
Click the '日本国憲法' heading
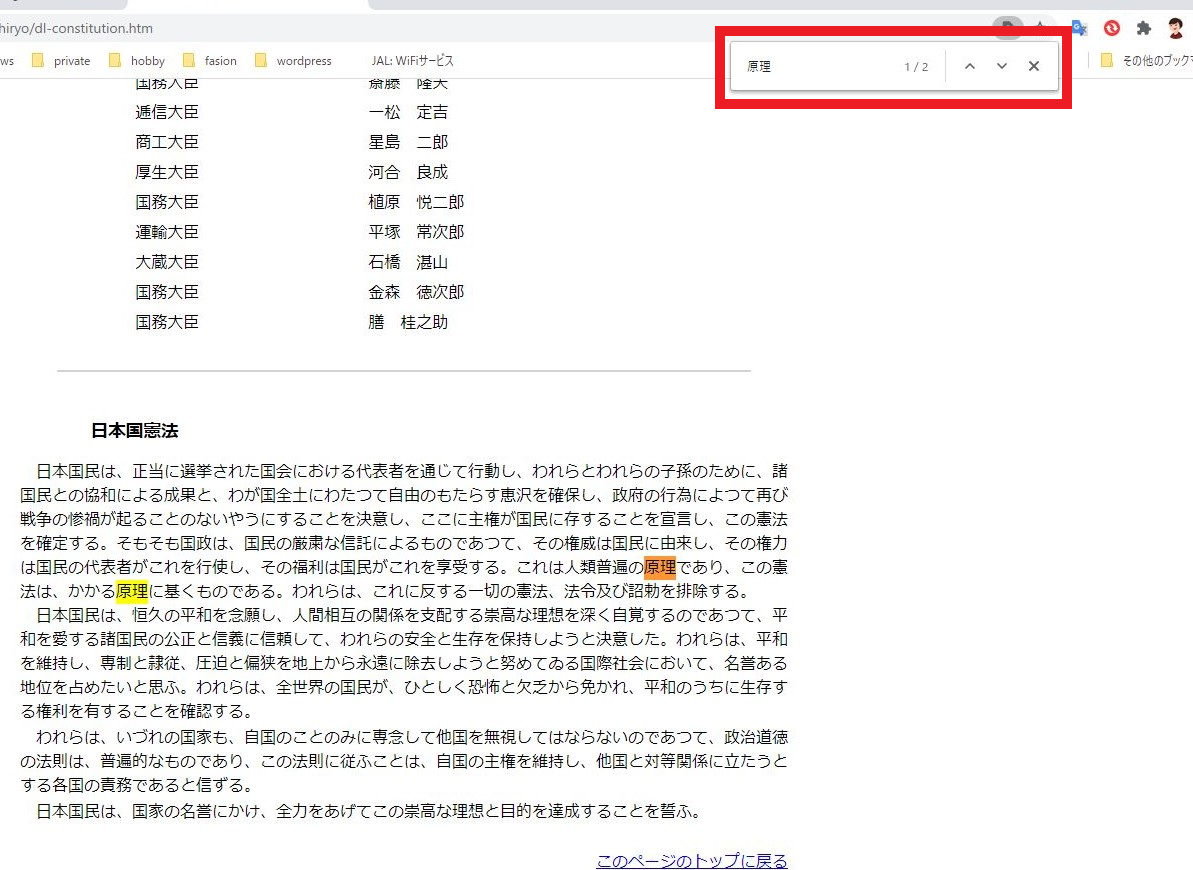[134, 431]
